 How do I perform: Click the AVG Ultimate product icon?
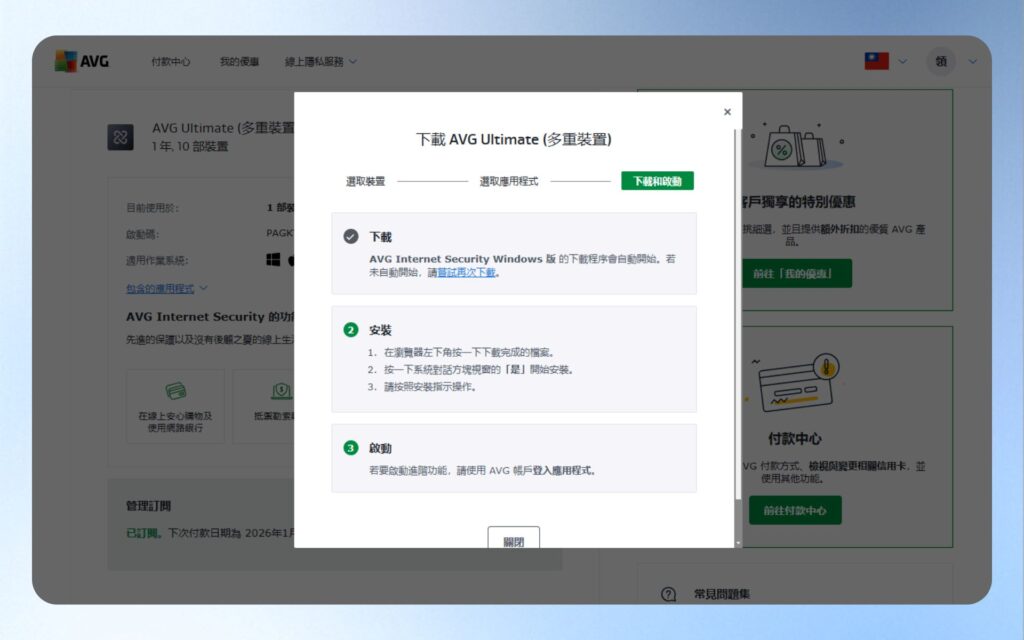click(x=120, y=137)
